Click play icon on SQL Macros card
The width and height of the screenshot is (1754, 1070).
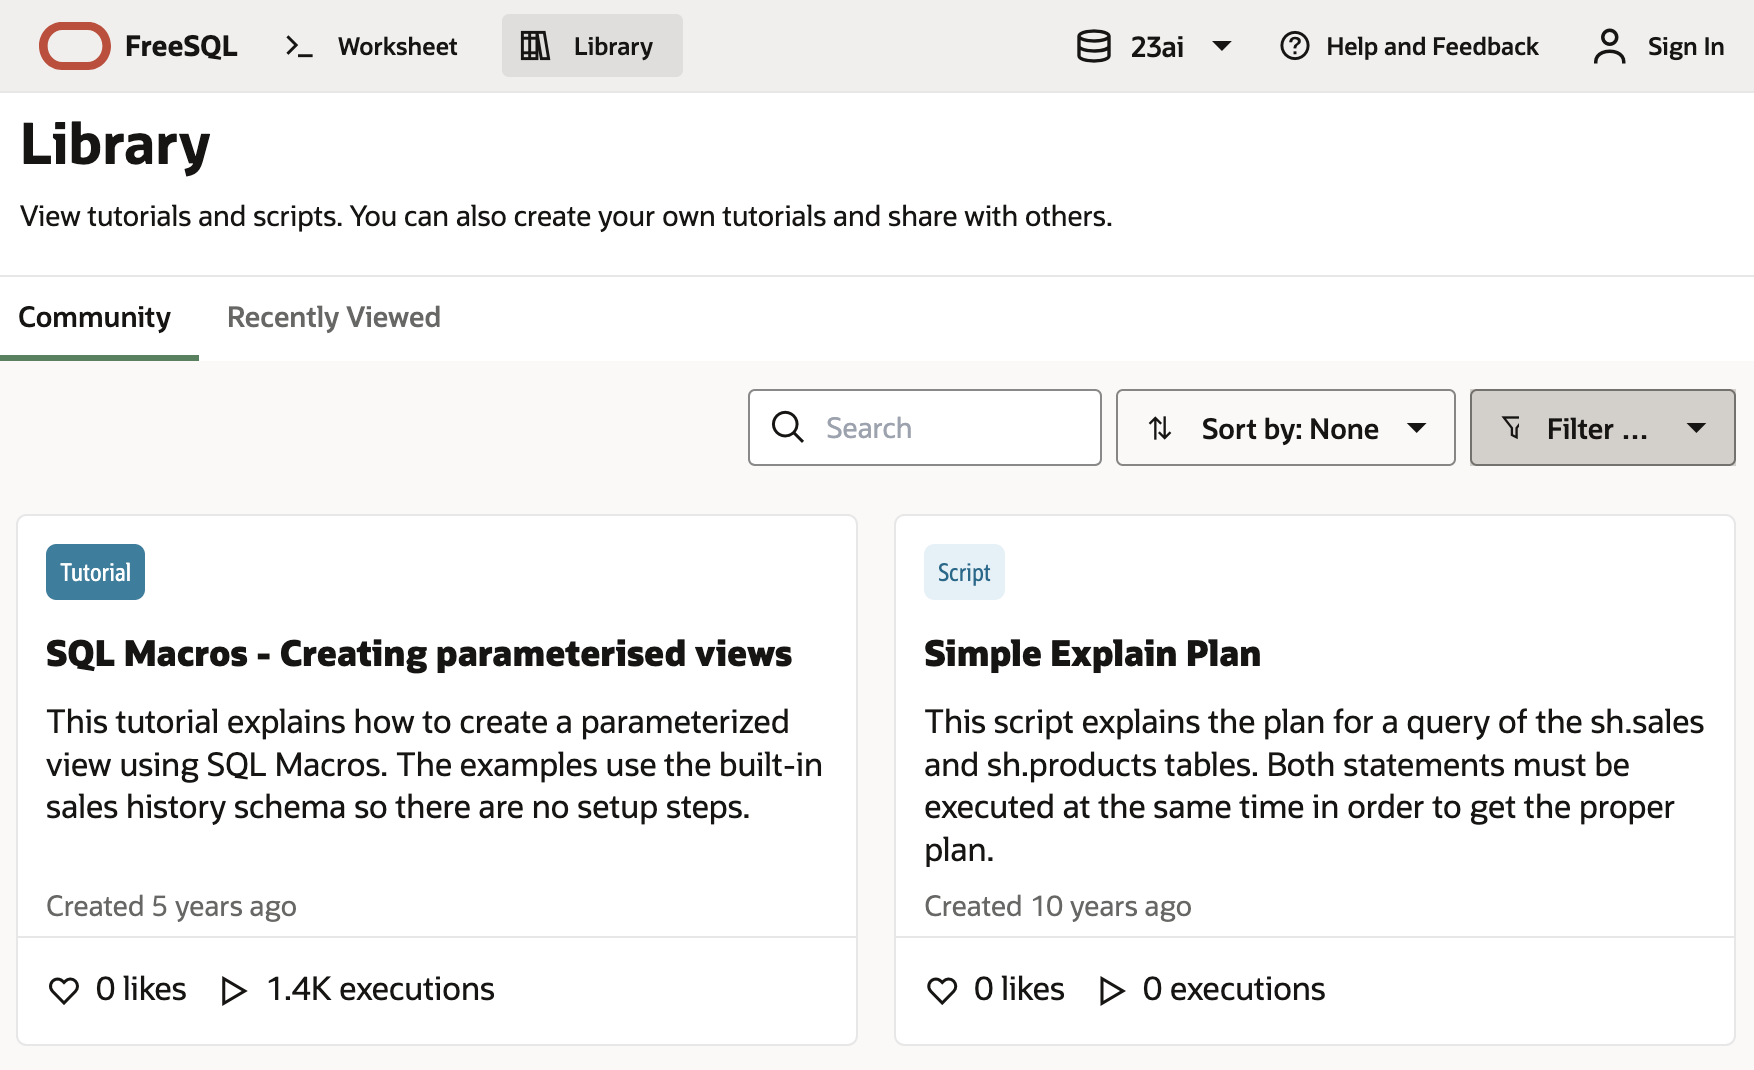233,990
